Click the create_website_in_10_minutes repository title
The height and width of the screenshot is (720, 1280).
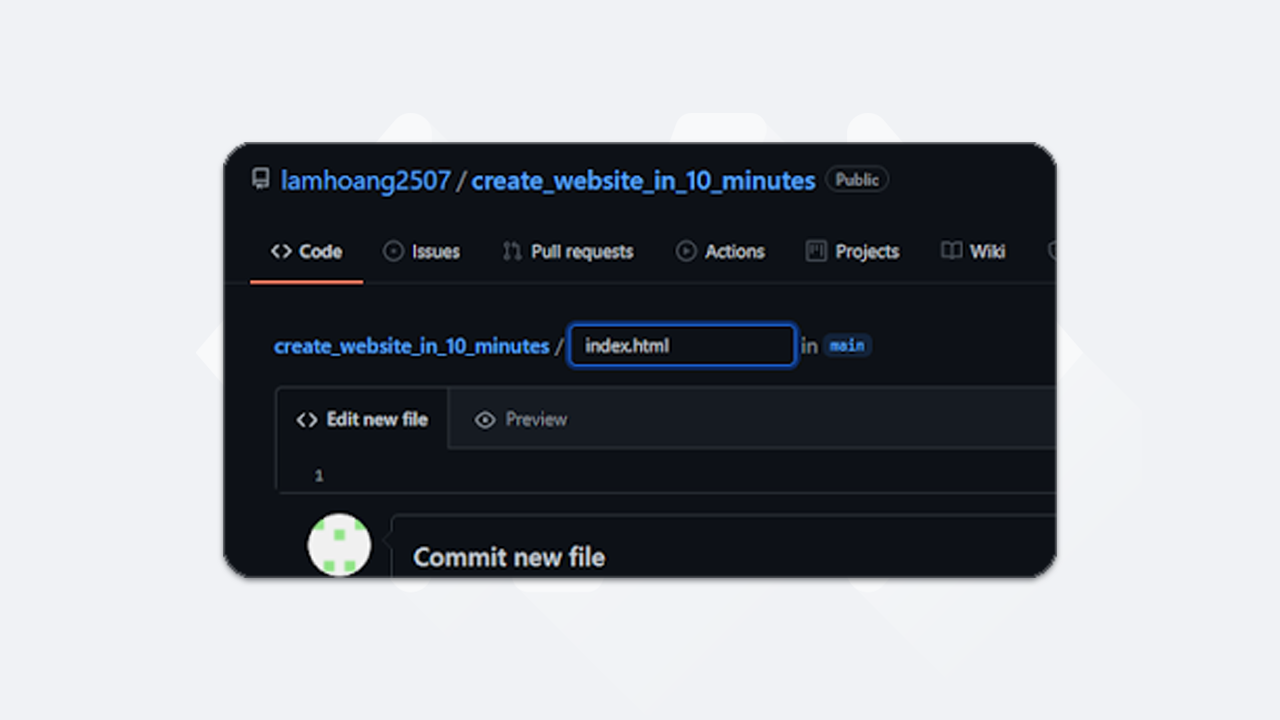pyautogui.click(x=643, y=180)
